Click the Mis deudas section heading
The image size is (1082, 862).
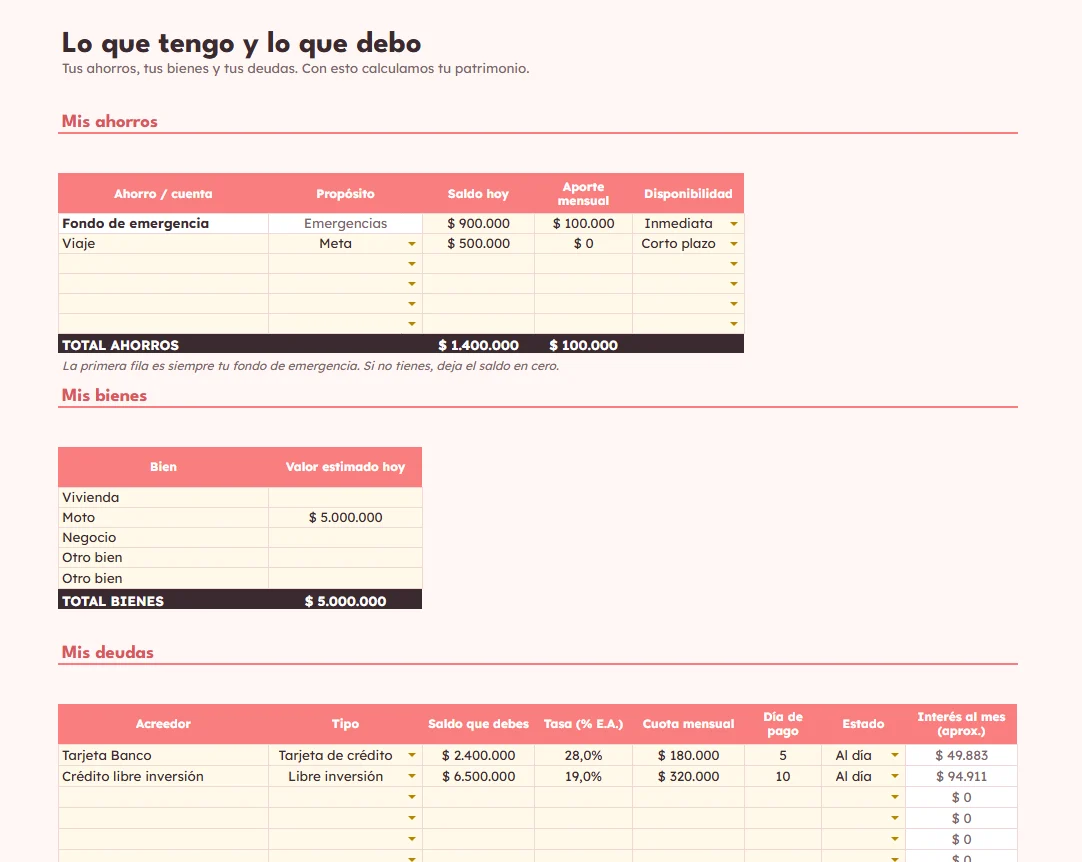[108, 652]
